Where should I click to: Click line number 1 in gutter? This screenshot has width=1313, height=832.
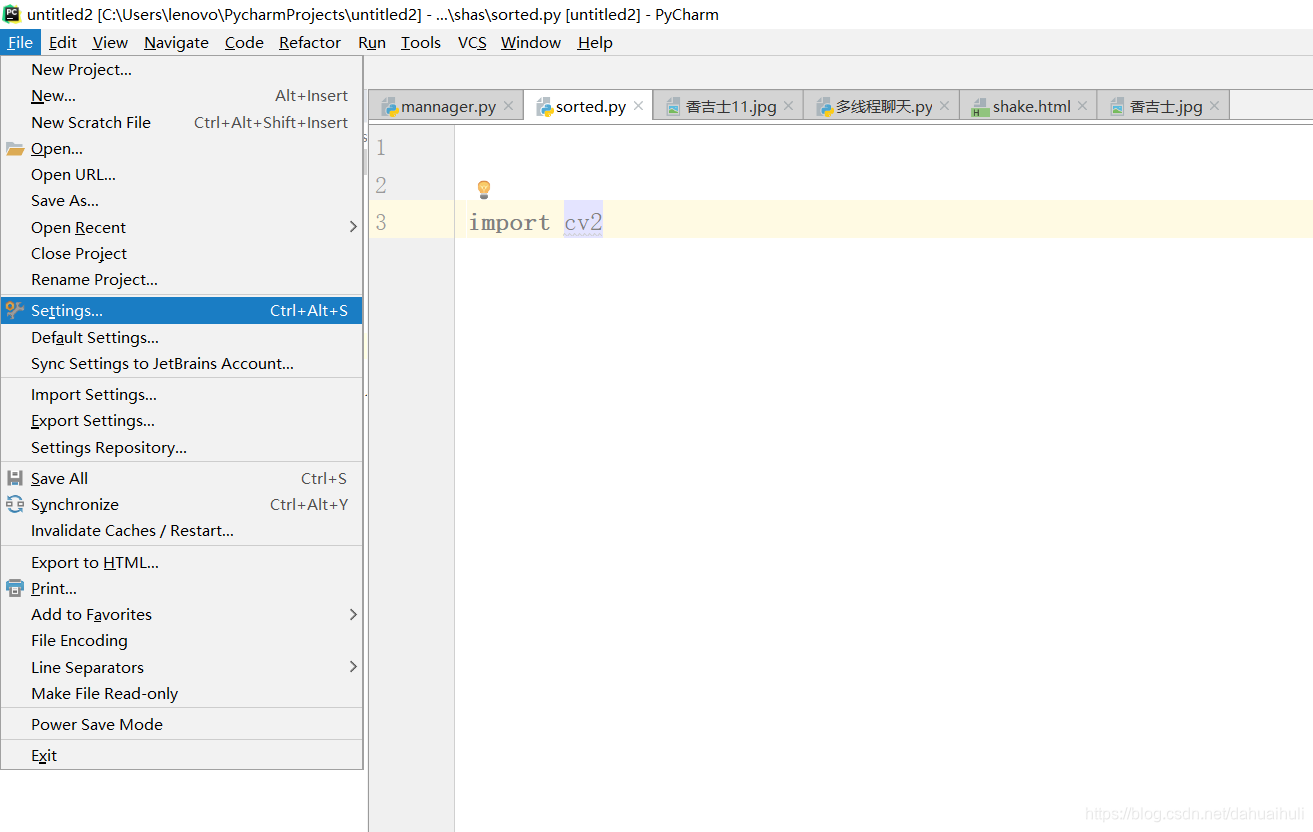pyautogui.click(x=381, y=148)
